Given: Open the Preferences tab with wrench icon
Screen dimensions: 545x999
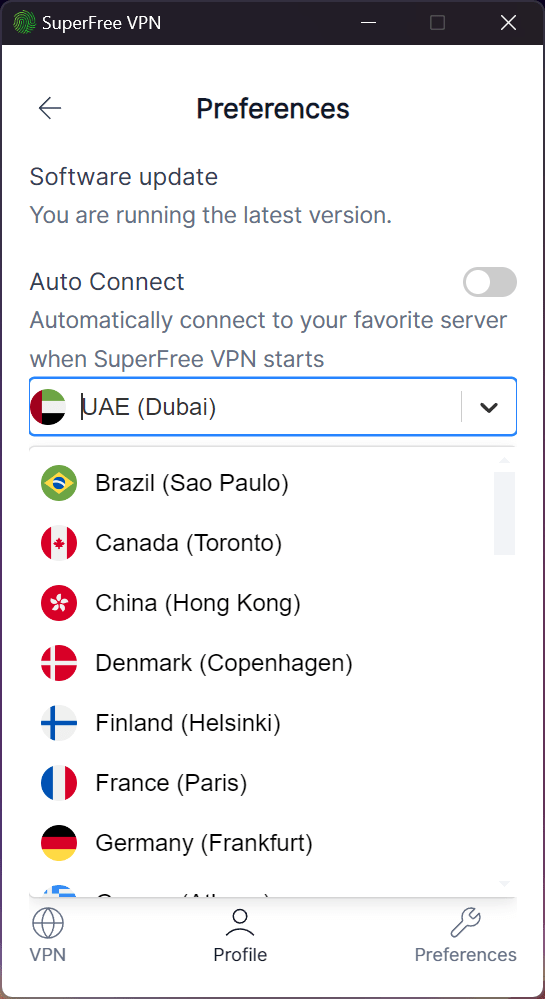Looking at the screenshot, I should pyautogui.click(x=465, y=936).
